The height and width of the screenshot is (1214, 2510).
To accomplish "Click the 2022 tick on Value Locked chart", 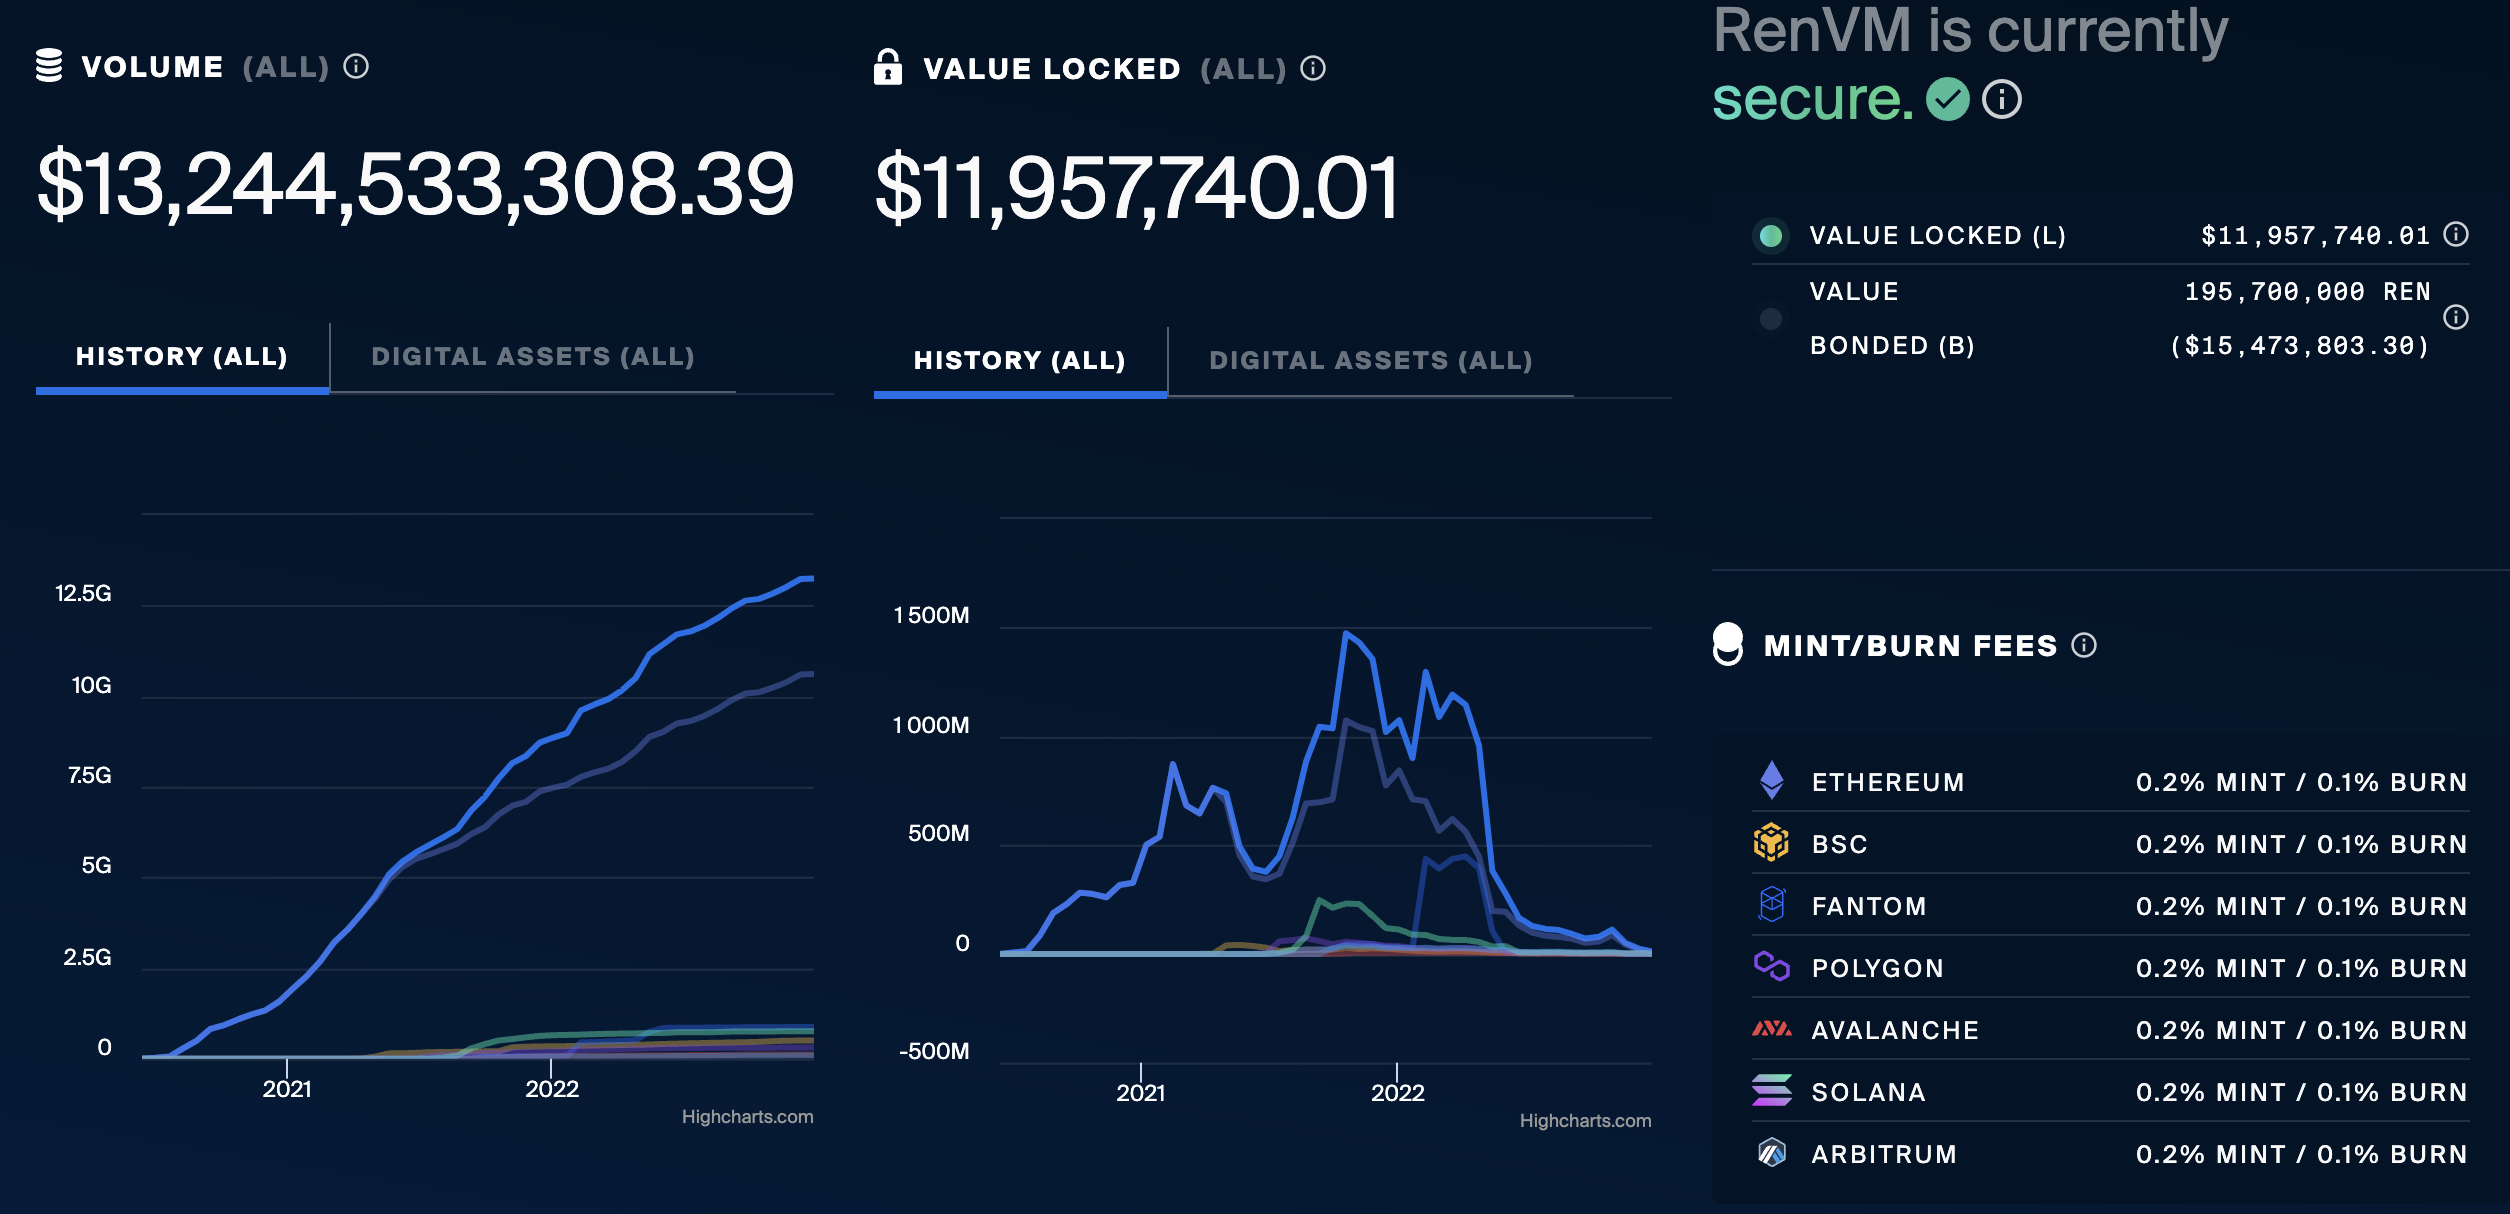I will pos(1397,1093).
